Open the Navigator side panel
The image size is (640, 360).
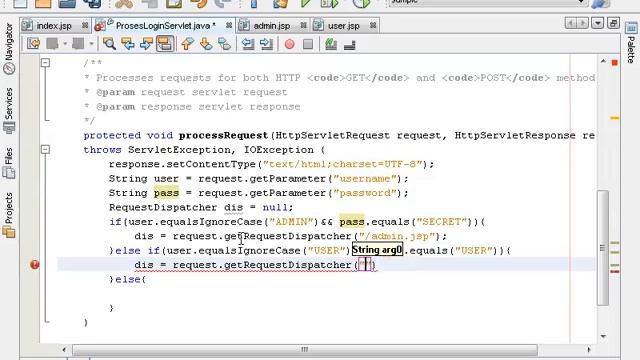point(9,49)
